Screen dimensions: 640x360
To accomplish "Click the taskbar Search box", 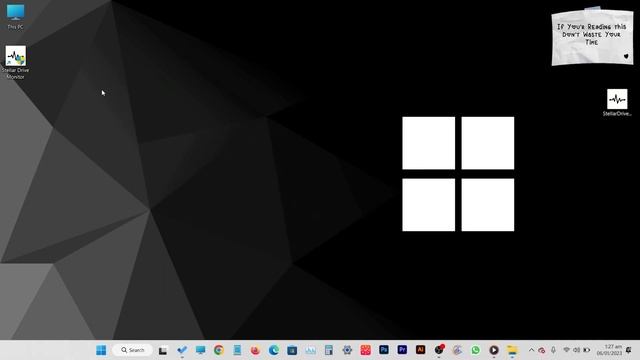I will 133,350.
